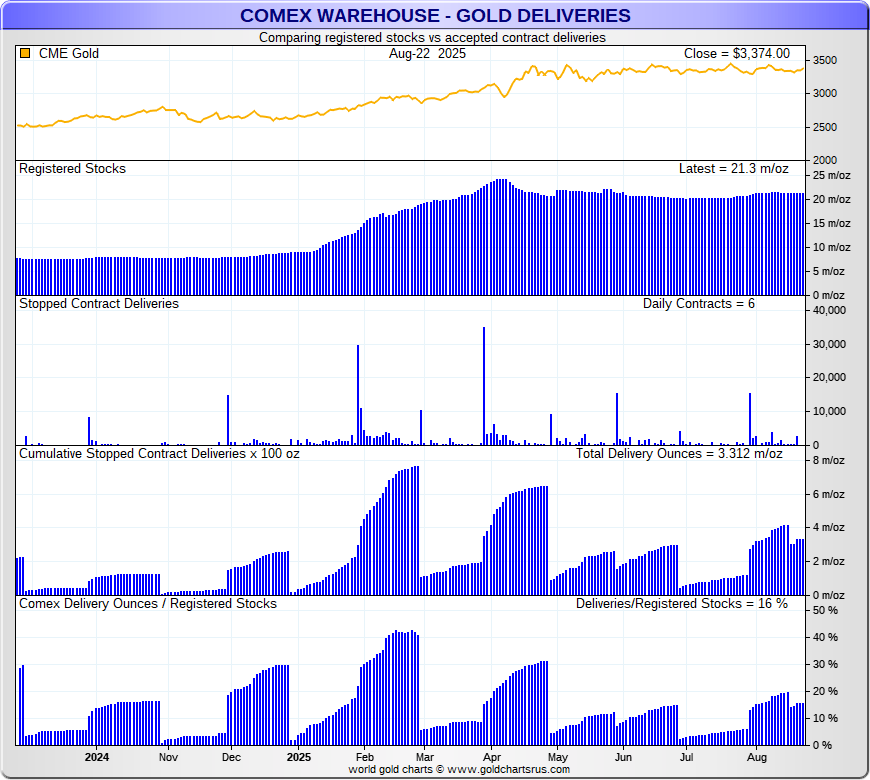The width and height of the screenshot is (870, 780).
Task: Click the Cumulative Stopped Contract Deliveries label
Action: click(159, 454)
